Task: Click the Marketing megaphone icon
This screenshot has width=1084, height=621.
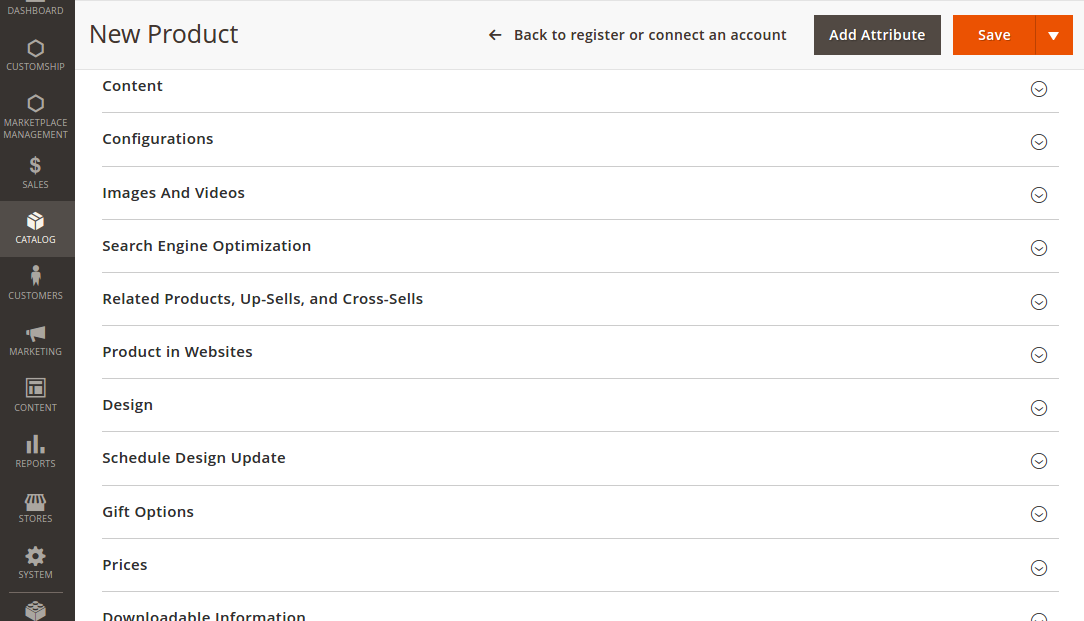Action: coord(36,333)
